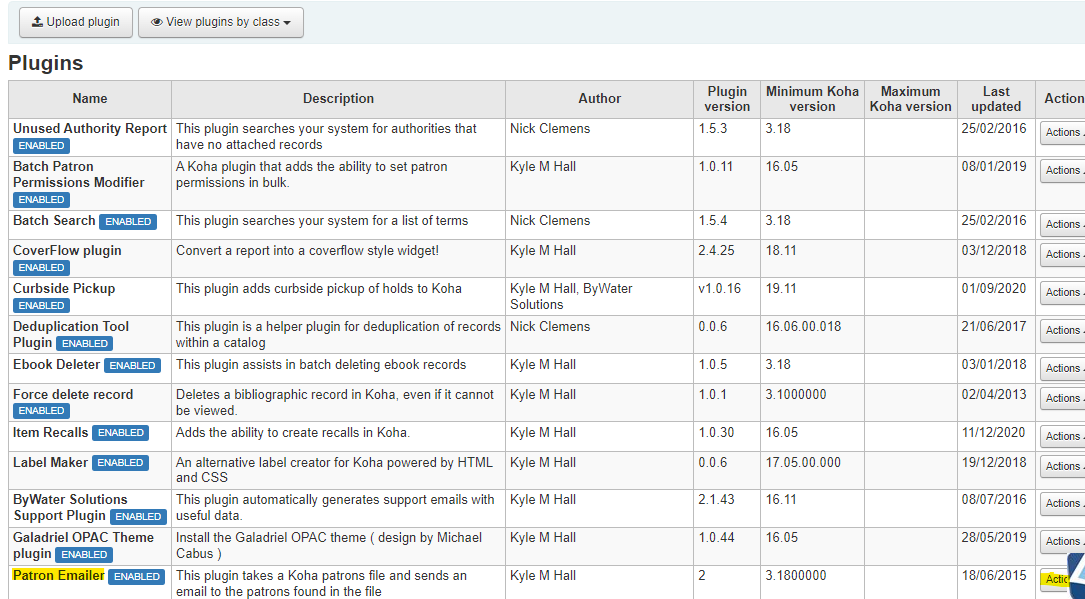Open Actions for Deduplication Tool Plugin
Image resolution: width=1085 pixels, height=599 pixels.
pos(1063,330)
